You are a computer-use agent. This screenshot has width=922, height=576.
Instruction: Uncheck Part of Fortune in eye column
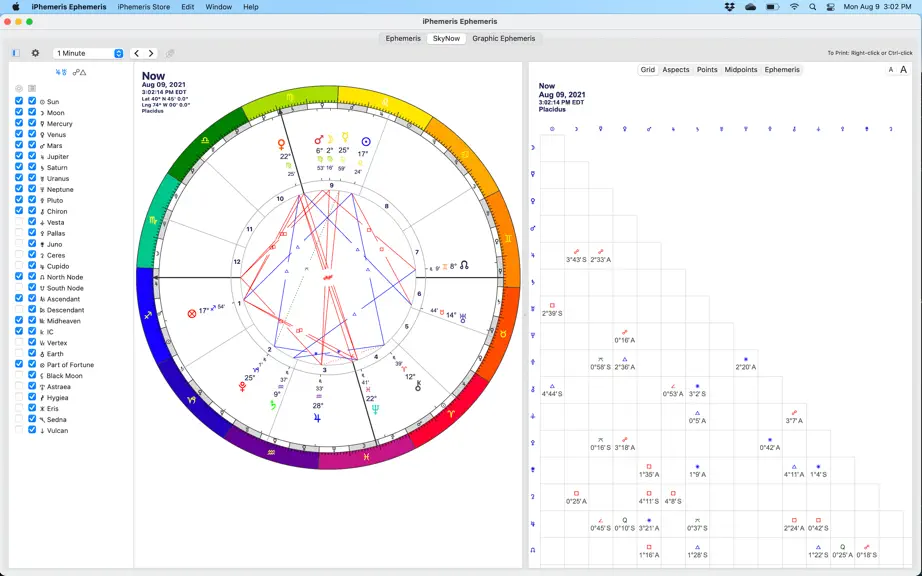[x=19, y=364]
